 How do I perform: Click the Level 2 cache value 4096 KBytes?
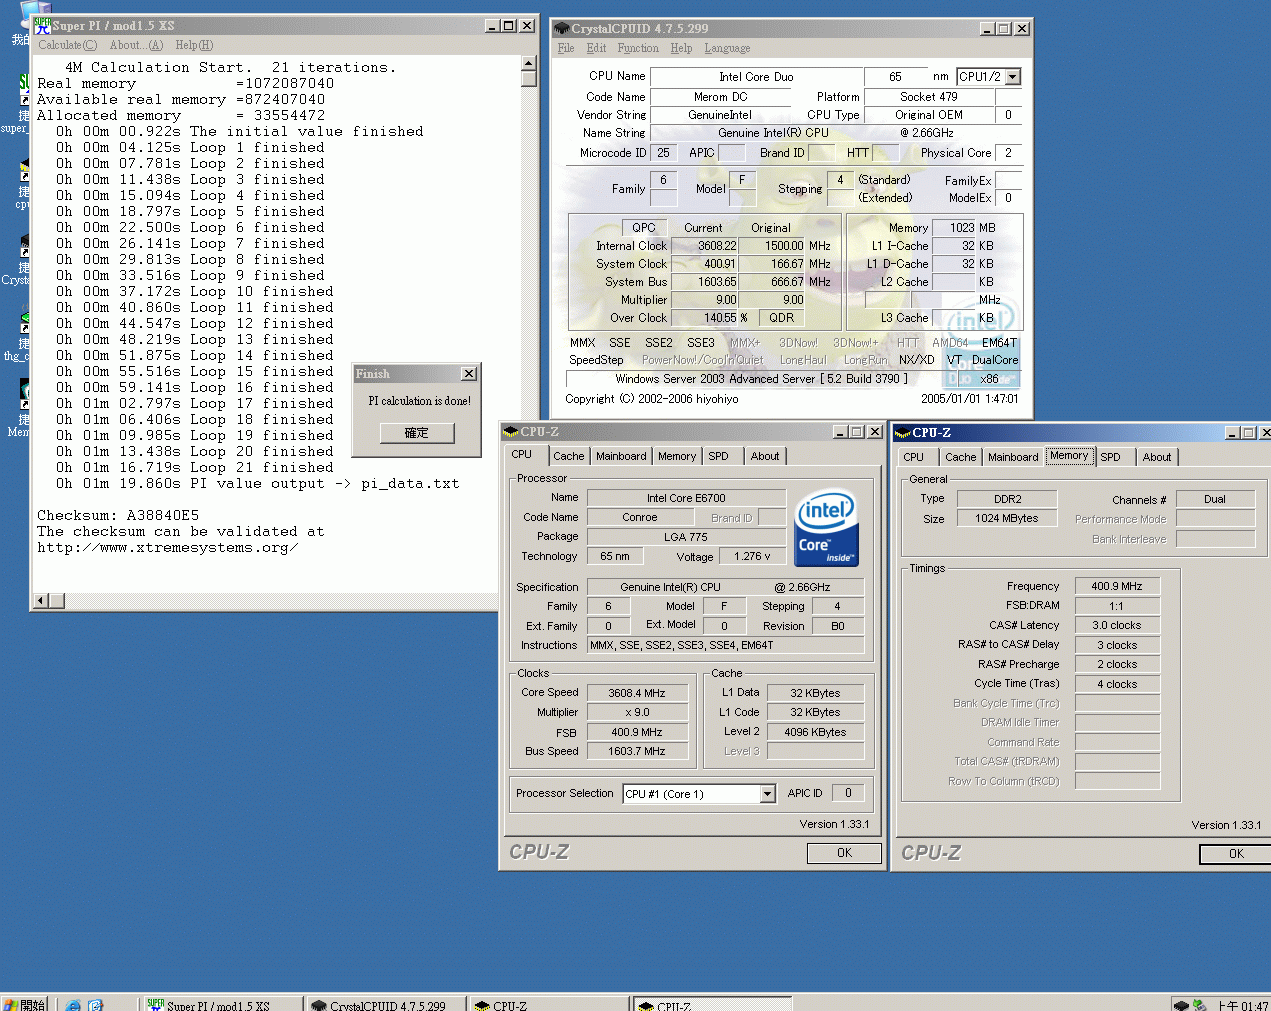coord(815,732)
